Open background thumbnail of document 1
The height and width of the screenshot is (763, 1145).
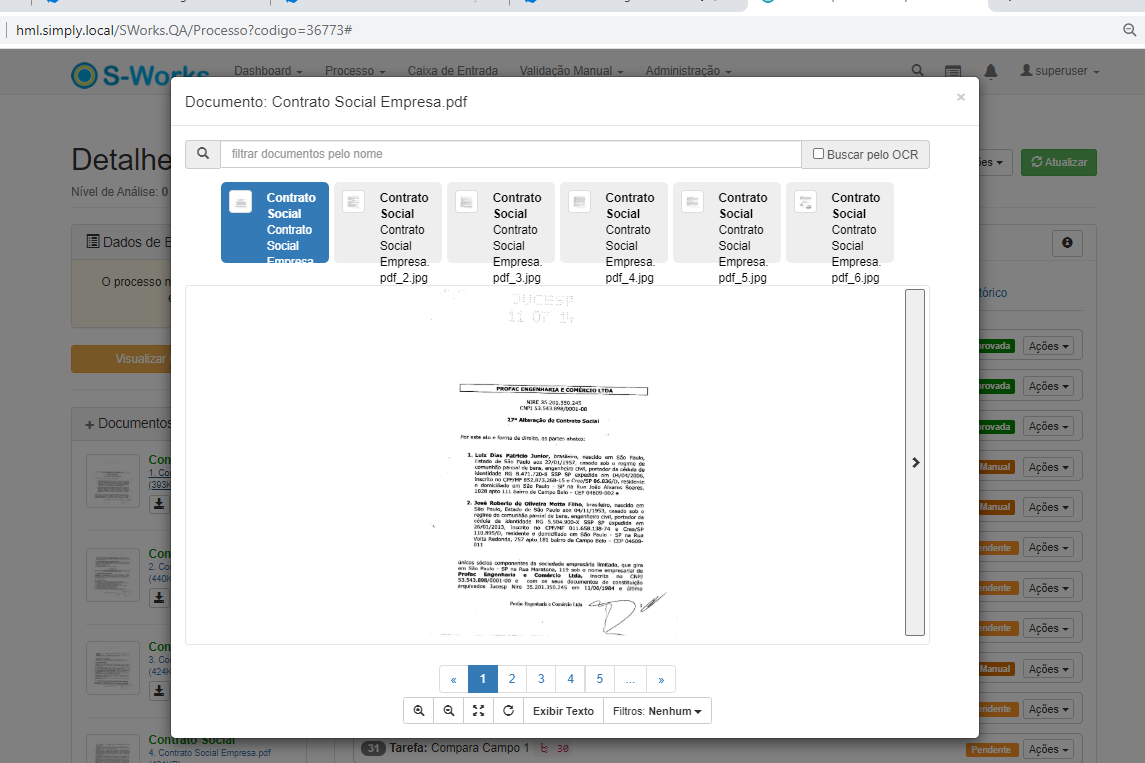(x=113, y=480)
